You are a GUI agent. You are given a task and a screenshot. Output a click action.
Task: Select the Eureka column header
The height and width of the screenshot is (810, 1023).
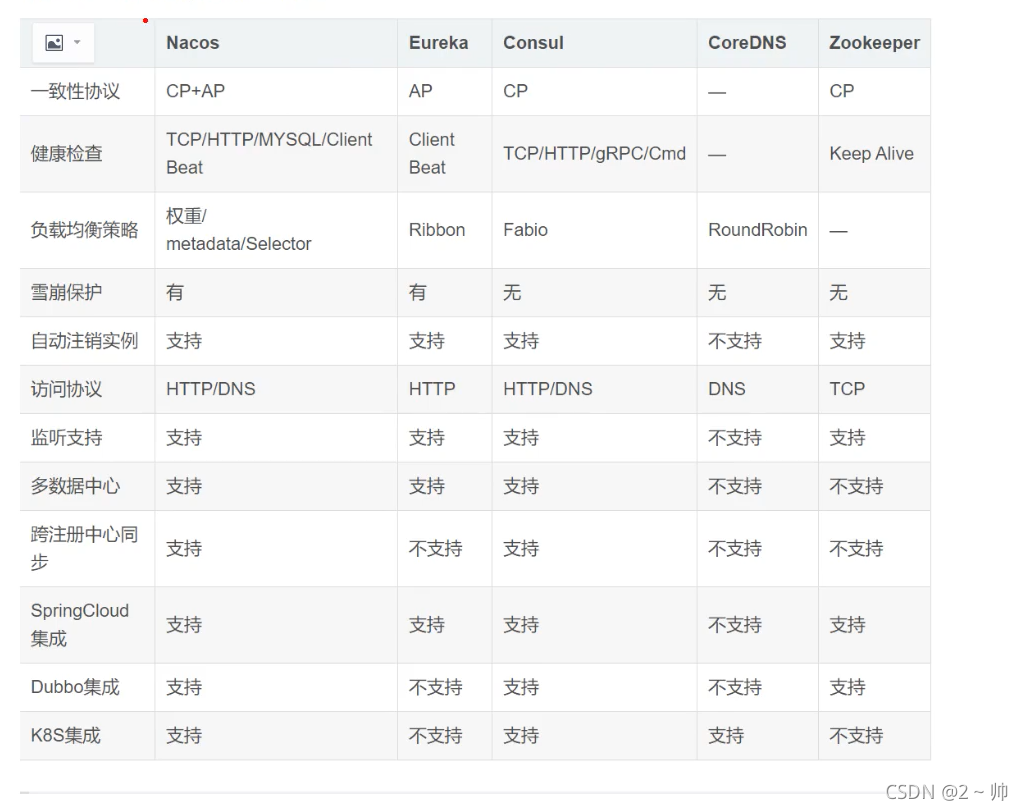tap(438, 43)
